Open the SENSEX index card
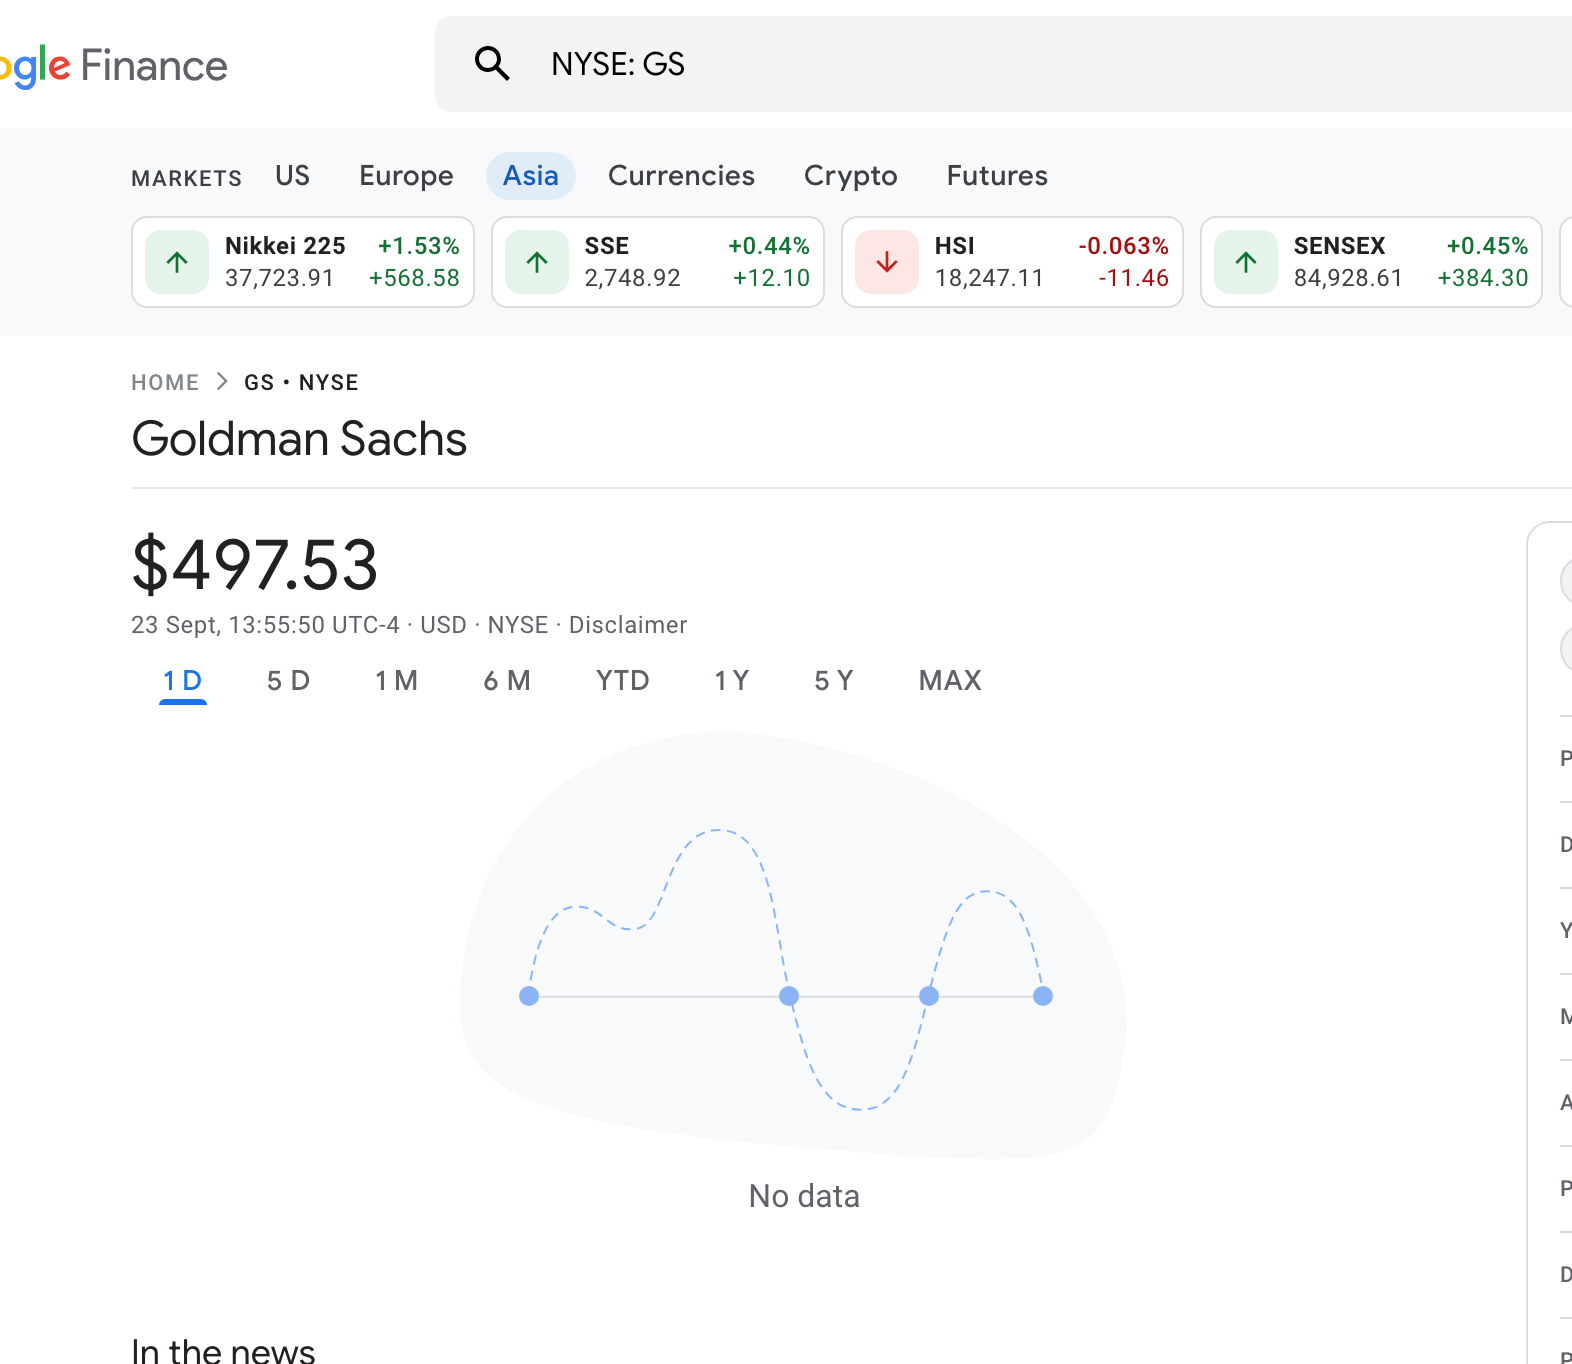The image size is (1572, 1364). (x=1371, y=262)
